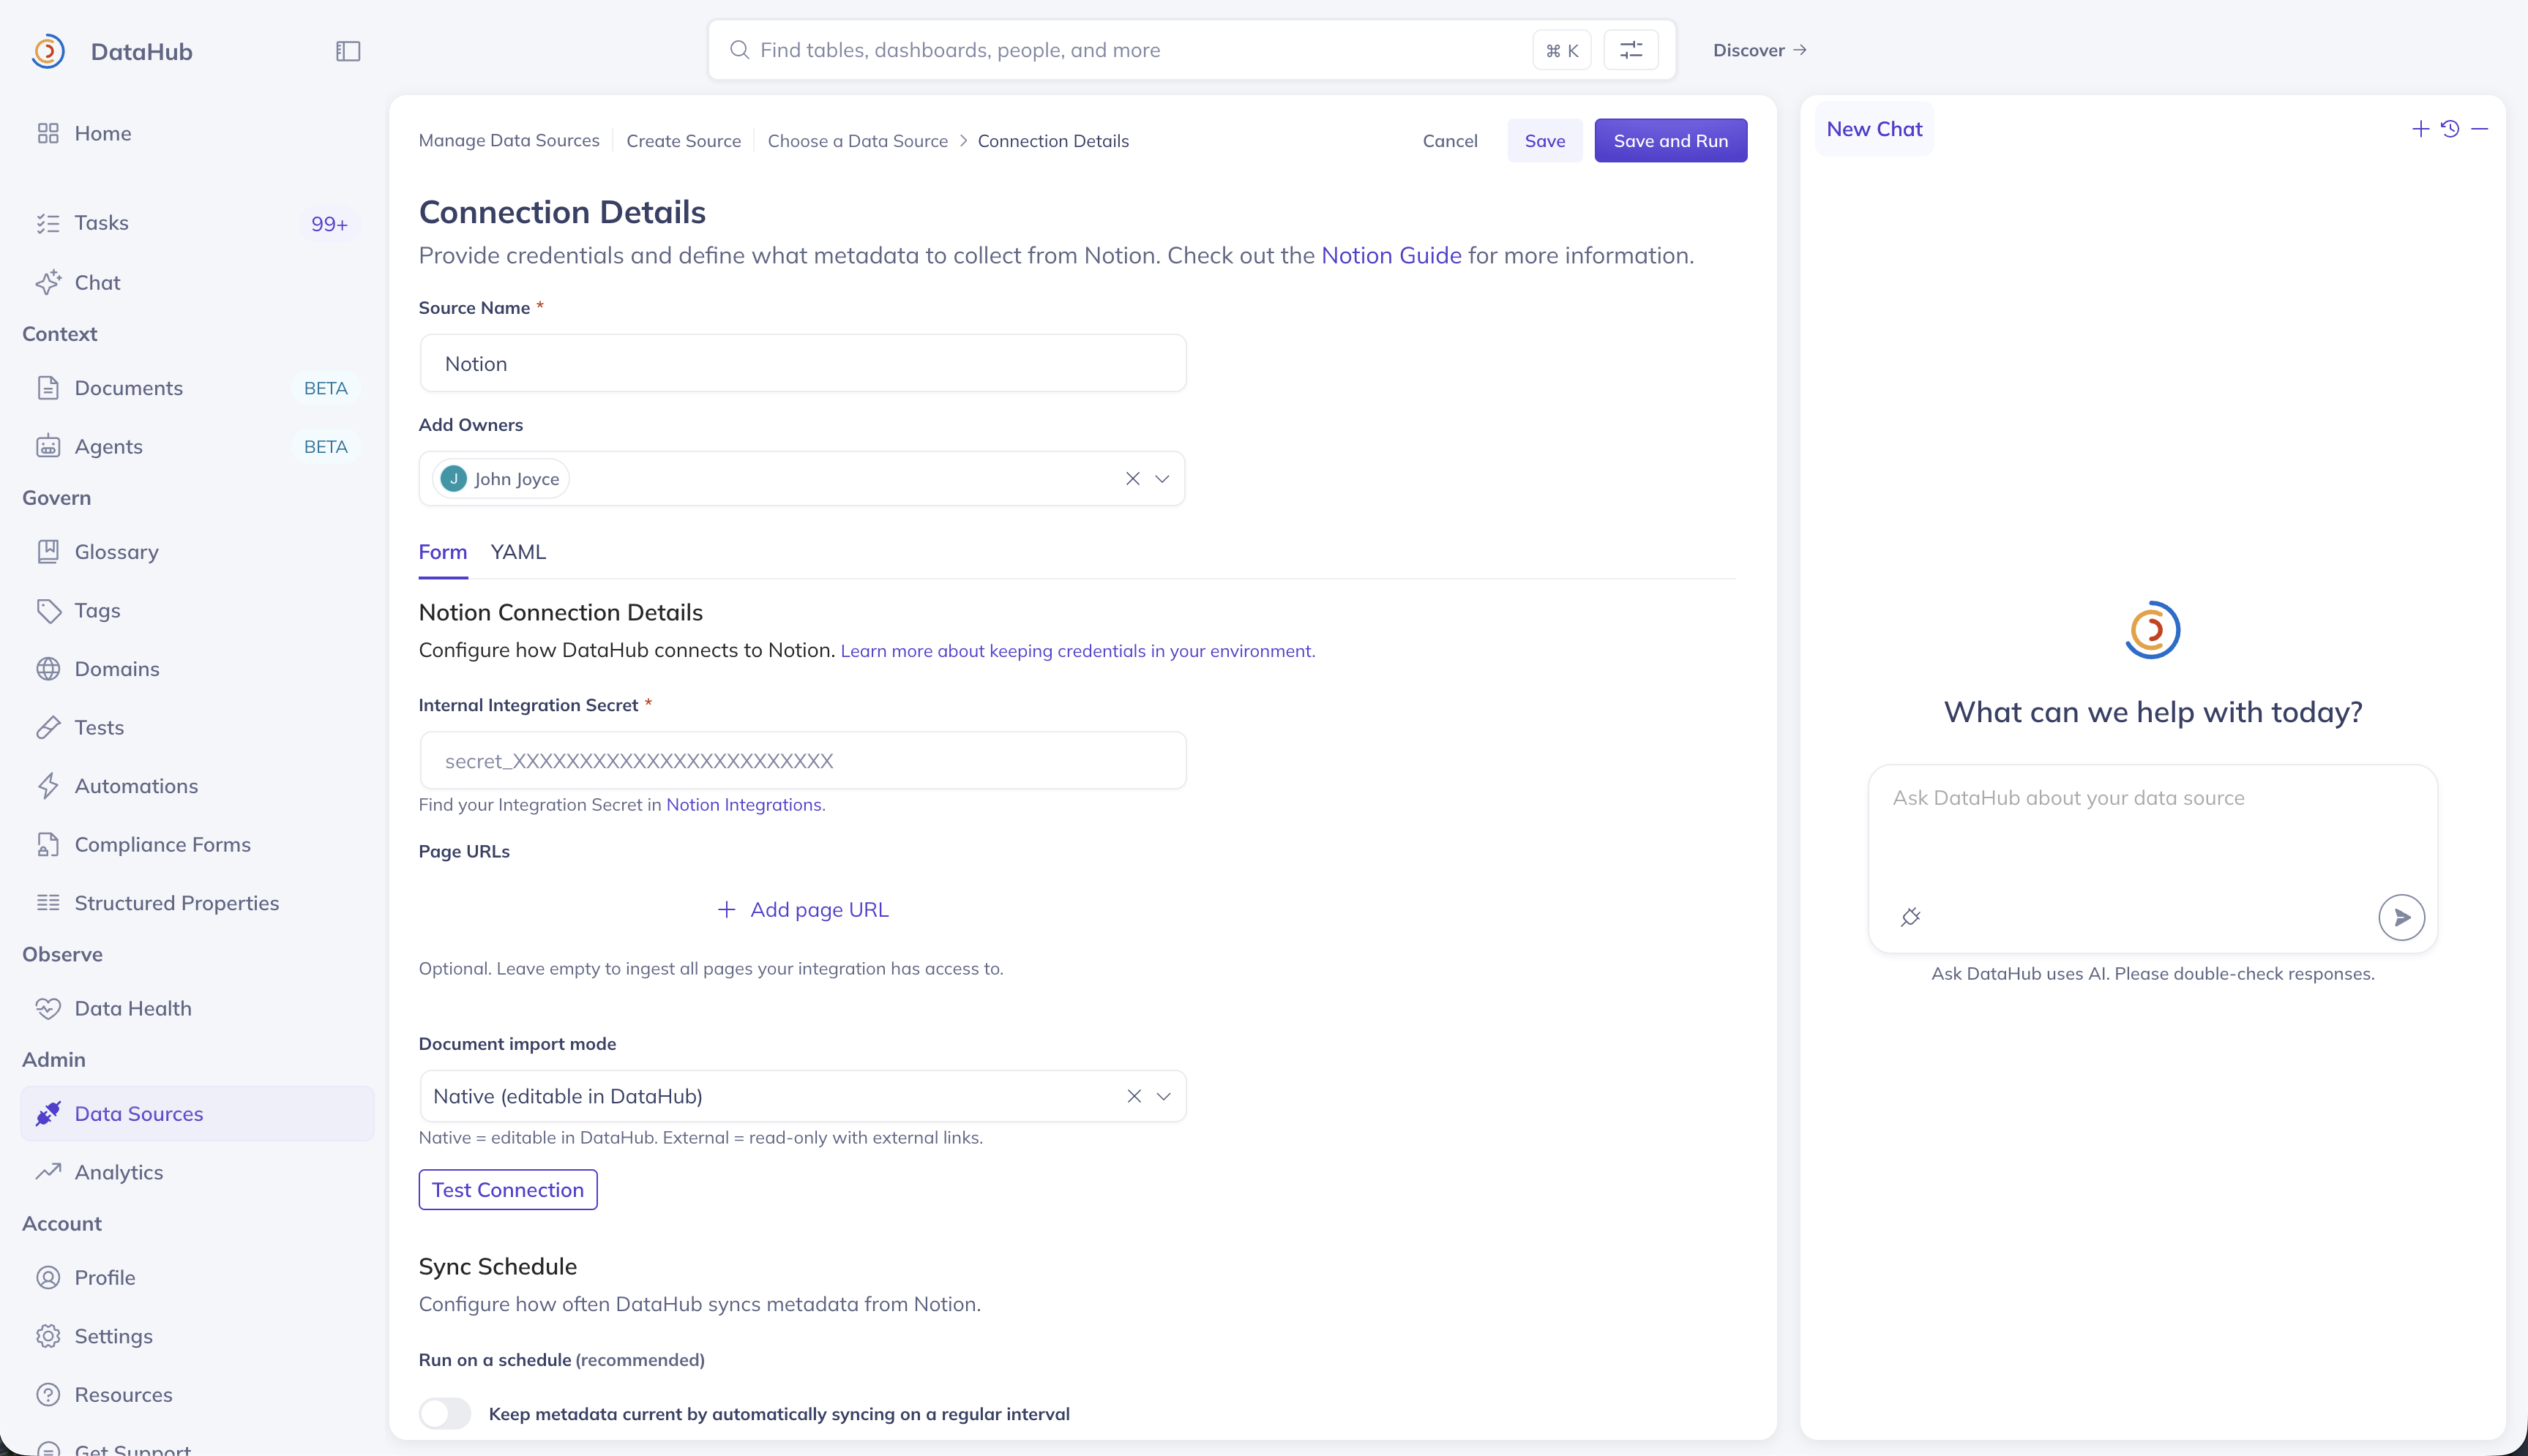
Task: Focus the Internal Integration Secret field
Action: point(803,761)
